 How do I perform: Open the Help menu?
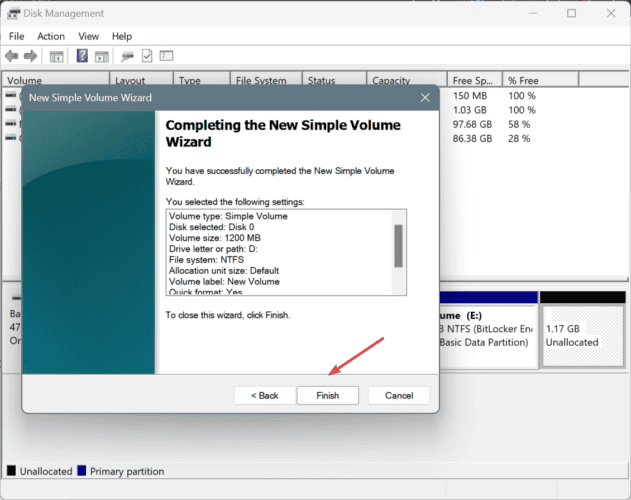click(122, 36)
